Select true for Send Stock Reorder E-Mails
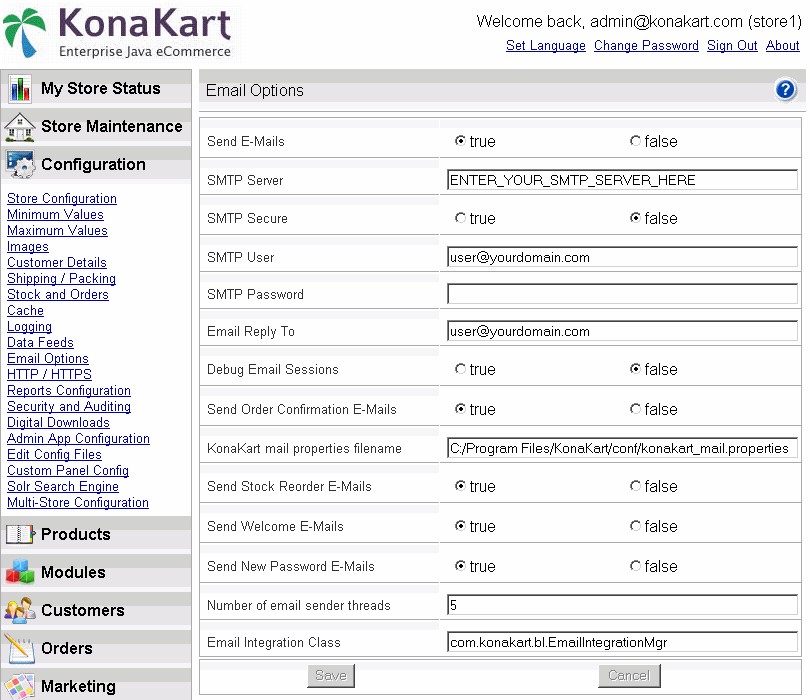810x700 pixels. pos(460,486)
